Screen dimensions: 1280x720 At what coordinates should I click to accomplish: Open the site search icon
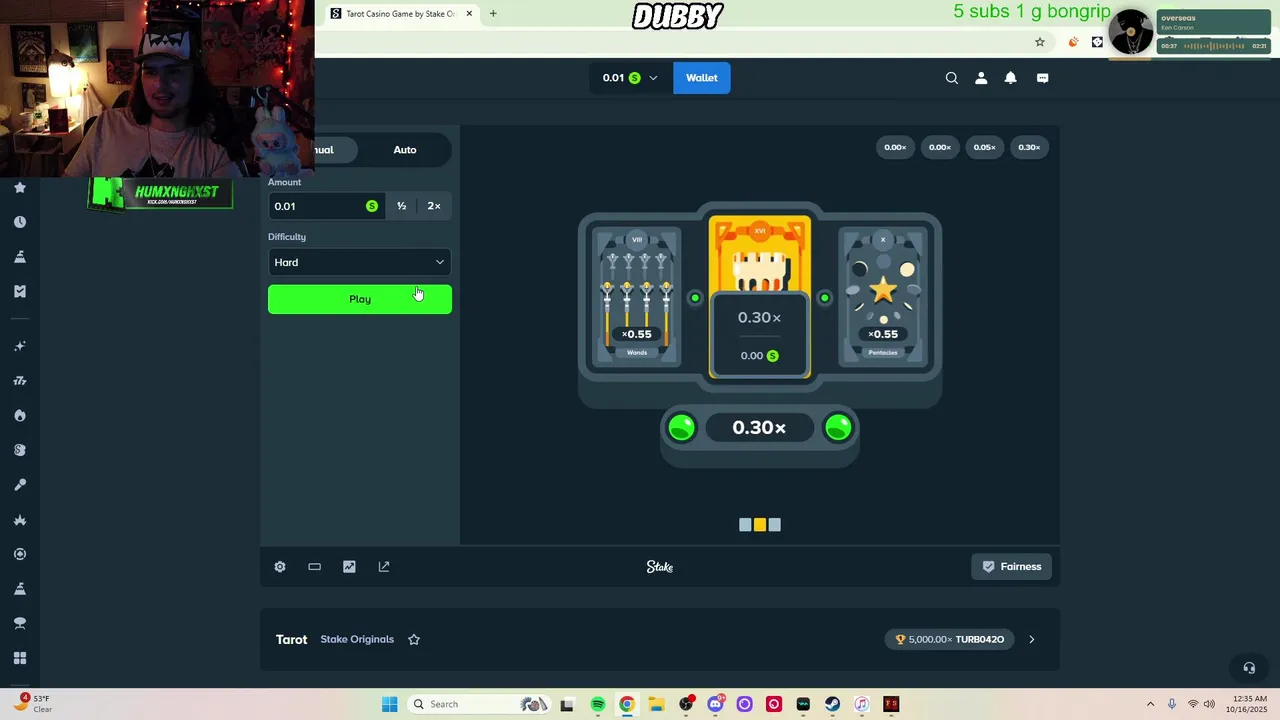[952, 78]
